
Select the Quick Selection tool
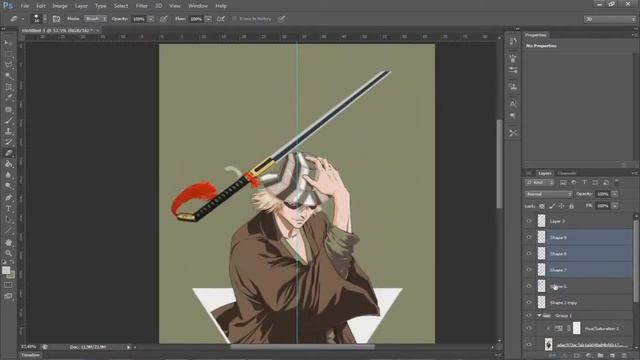click(x=8, y=76)
